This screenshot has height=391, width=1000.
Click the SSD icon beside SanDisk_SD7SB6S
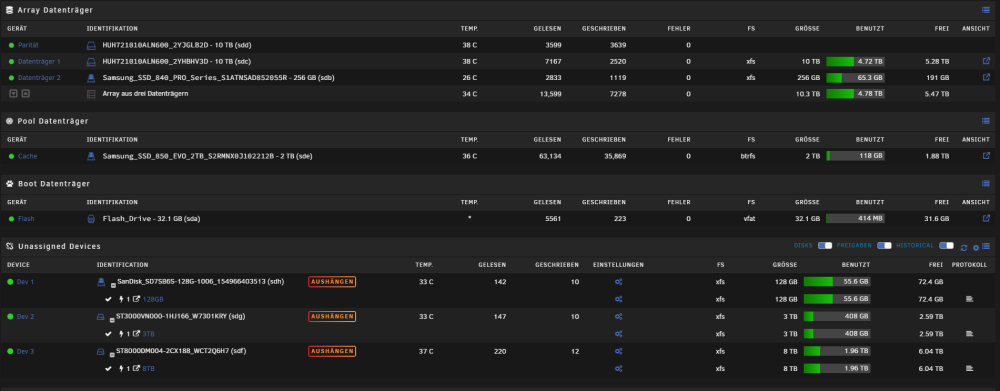point(101,281)
